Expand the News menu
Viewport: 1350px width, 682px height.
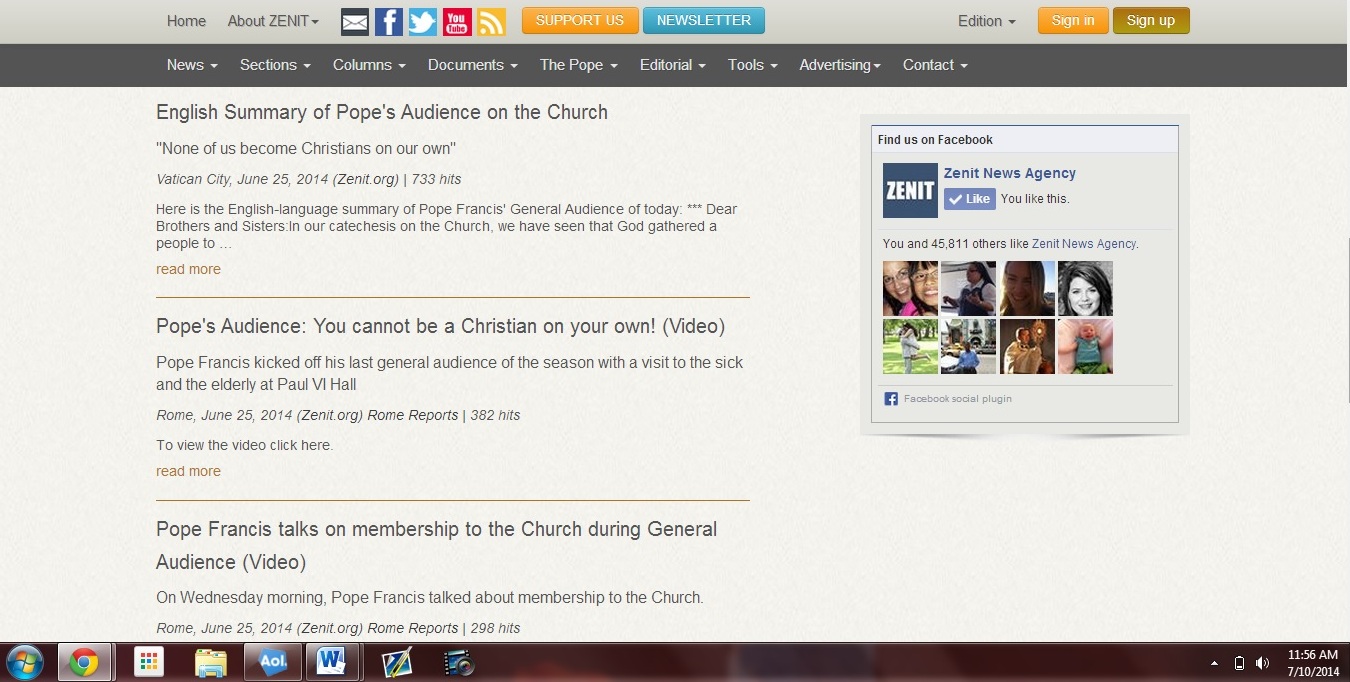click(x=192, y=65)
